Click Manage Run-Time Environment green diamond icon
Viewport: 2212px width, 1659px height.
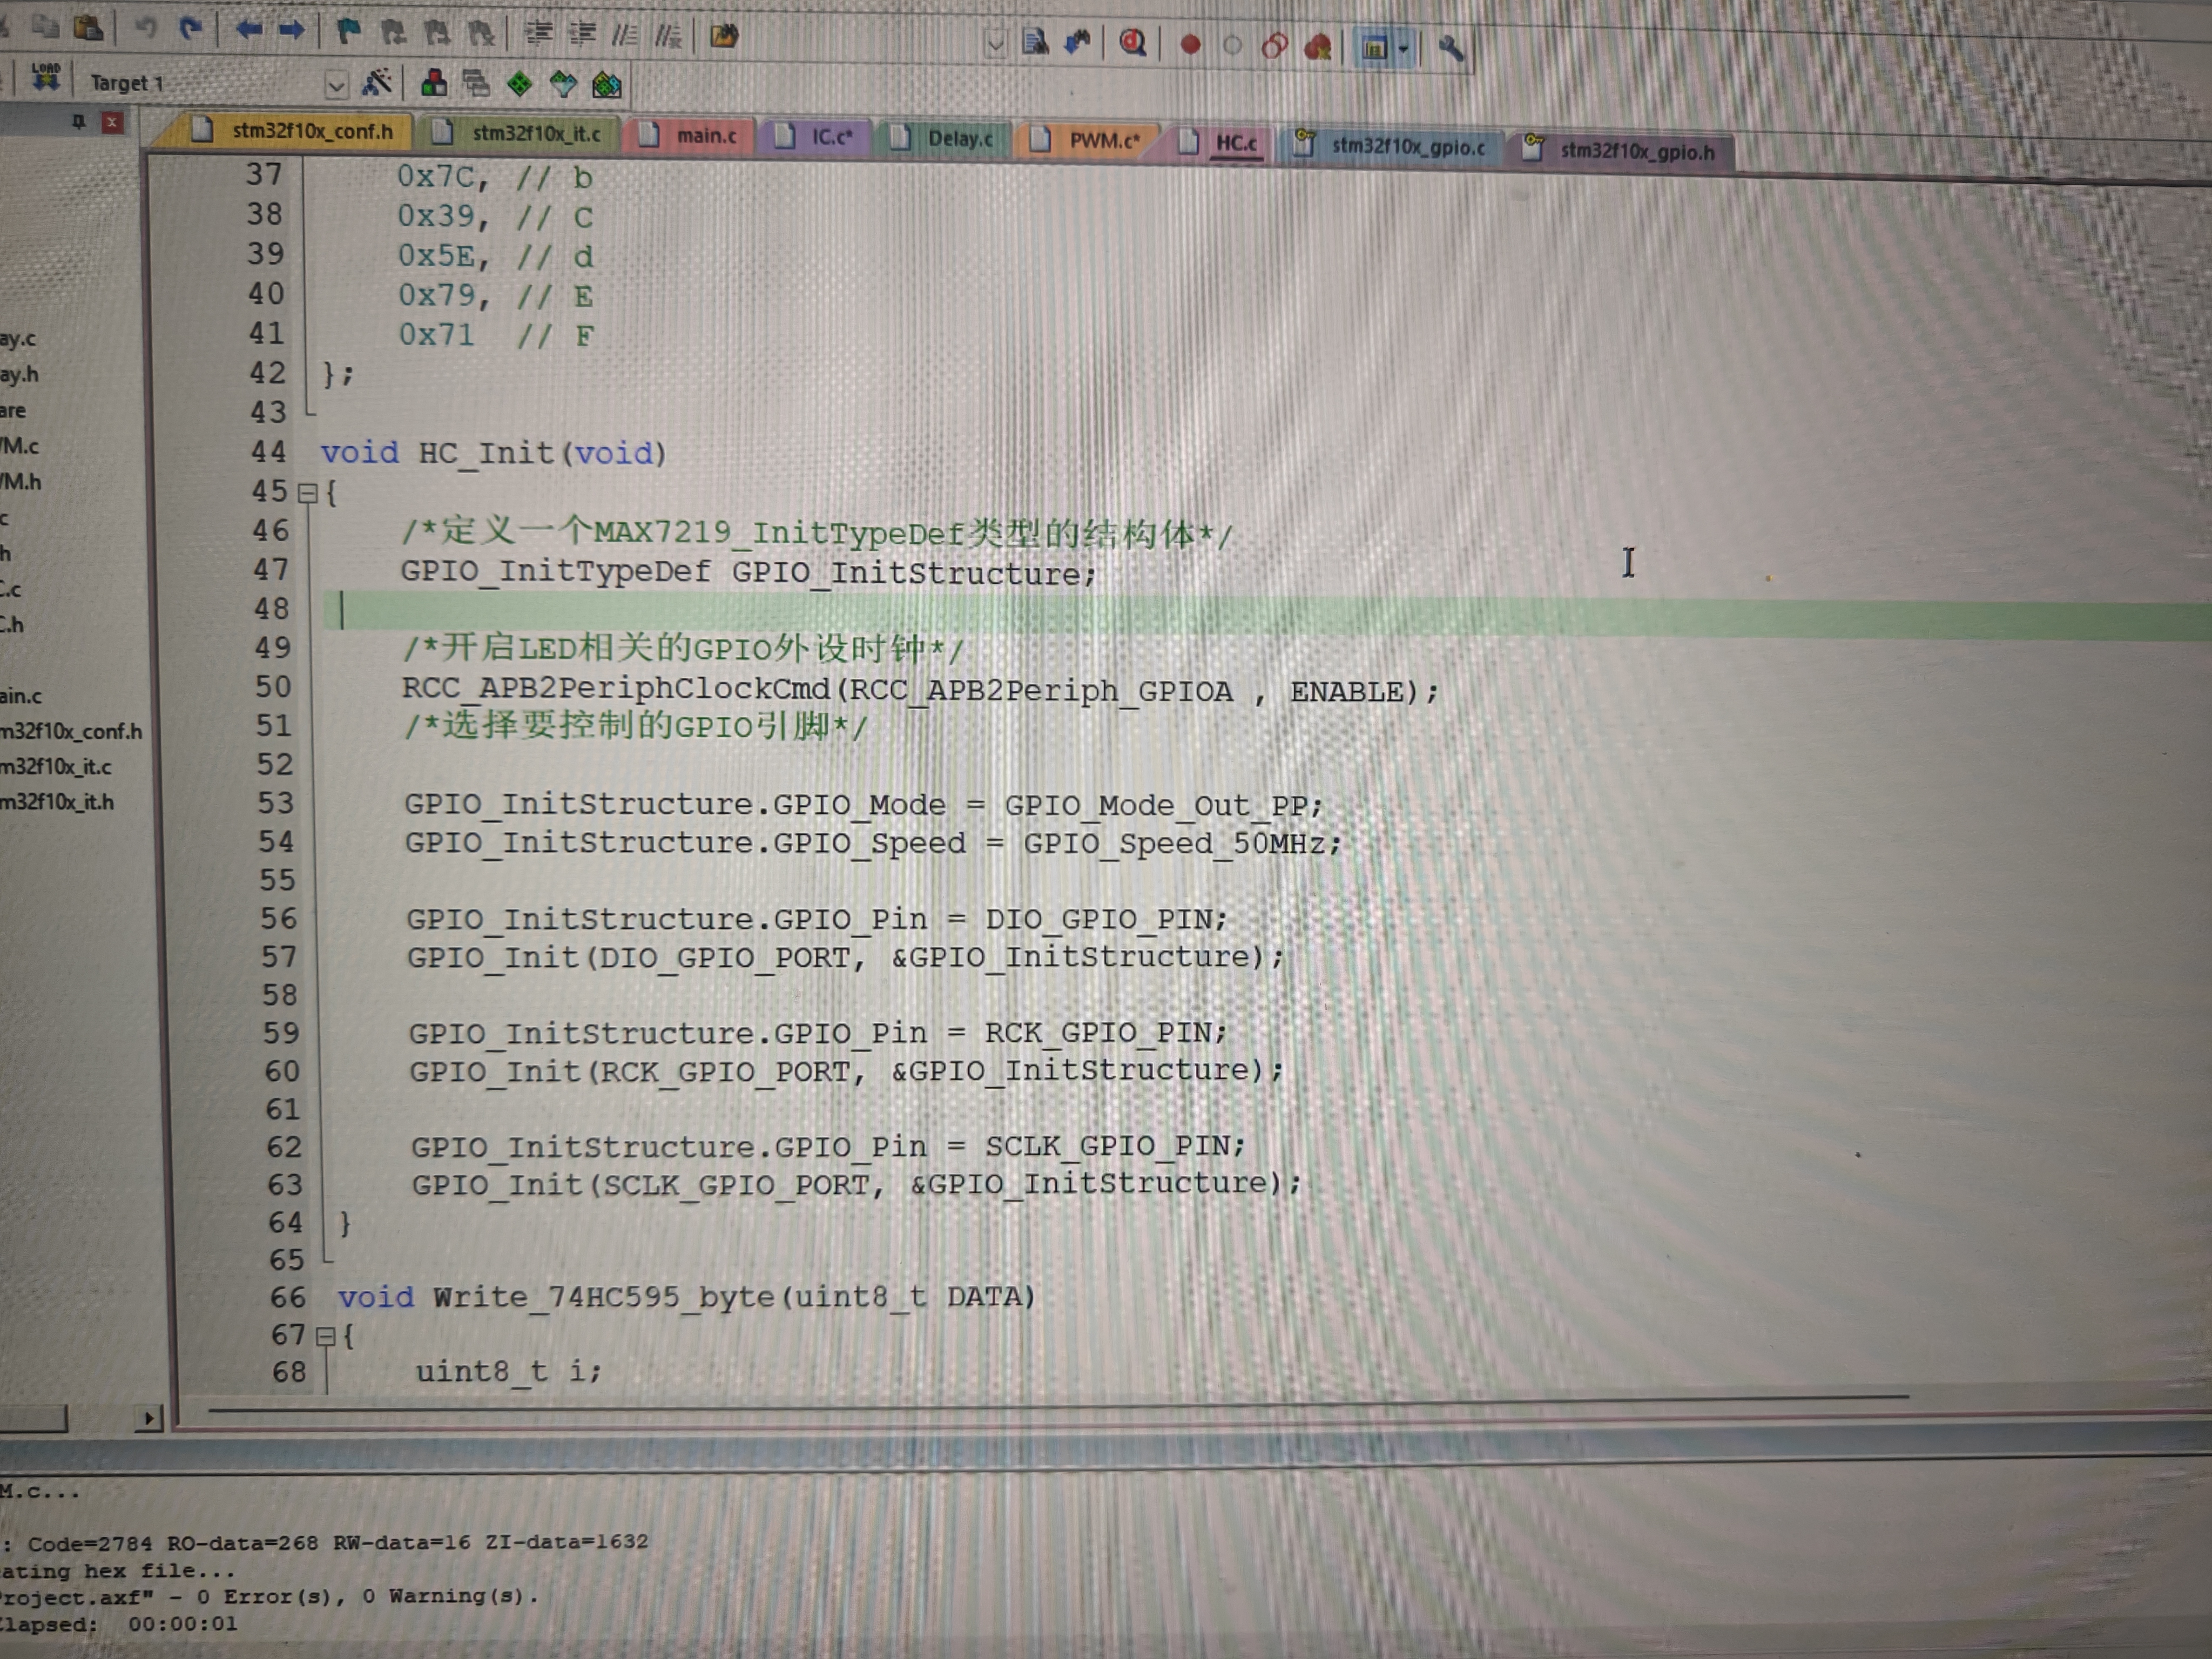tap(519, 84)
